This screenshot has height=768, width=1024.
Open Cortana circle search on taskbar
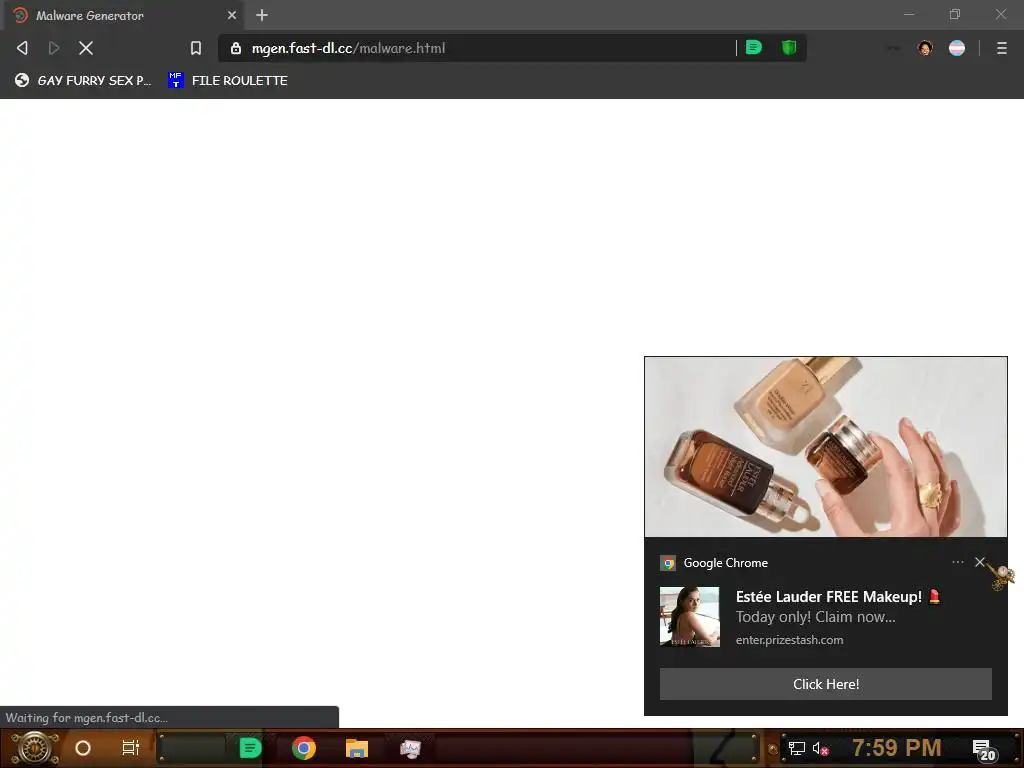tap(83, 748)
